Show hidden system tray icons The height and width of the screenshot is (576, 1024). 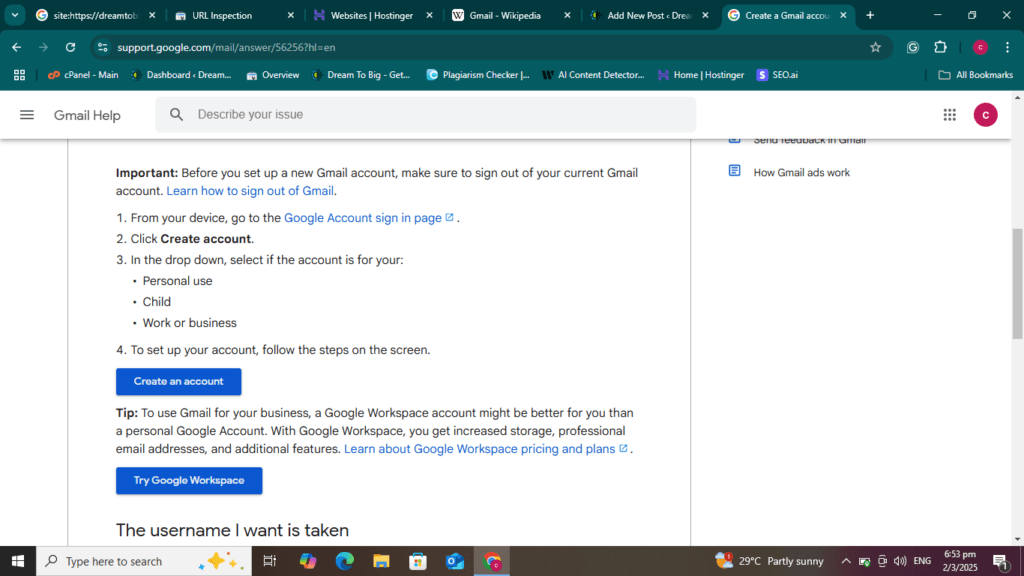pos(846,561)
